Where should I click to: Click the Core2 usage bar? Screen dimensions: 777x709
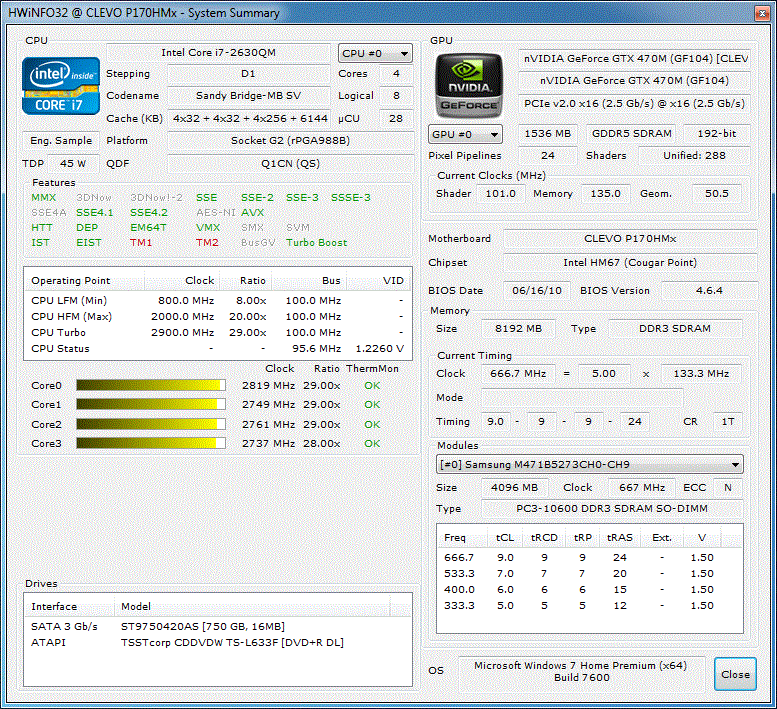point(151,424)
